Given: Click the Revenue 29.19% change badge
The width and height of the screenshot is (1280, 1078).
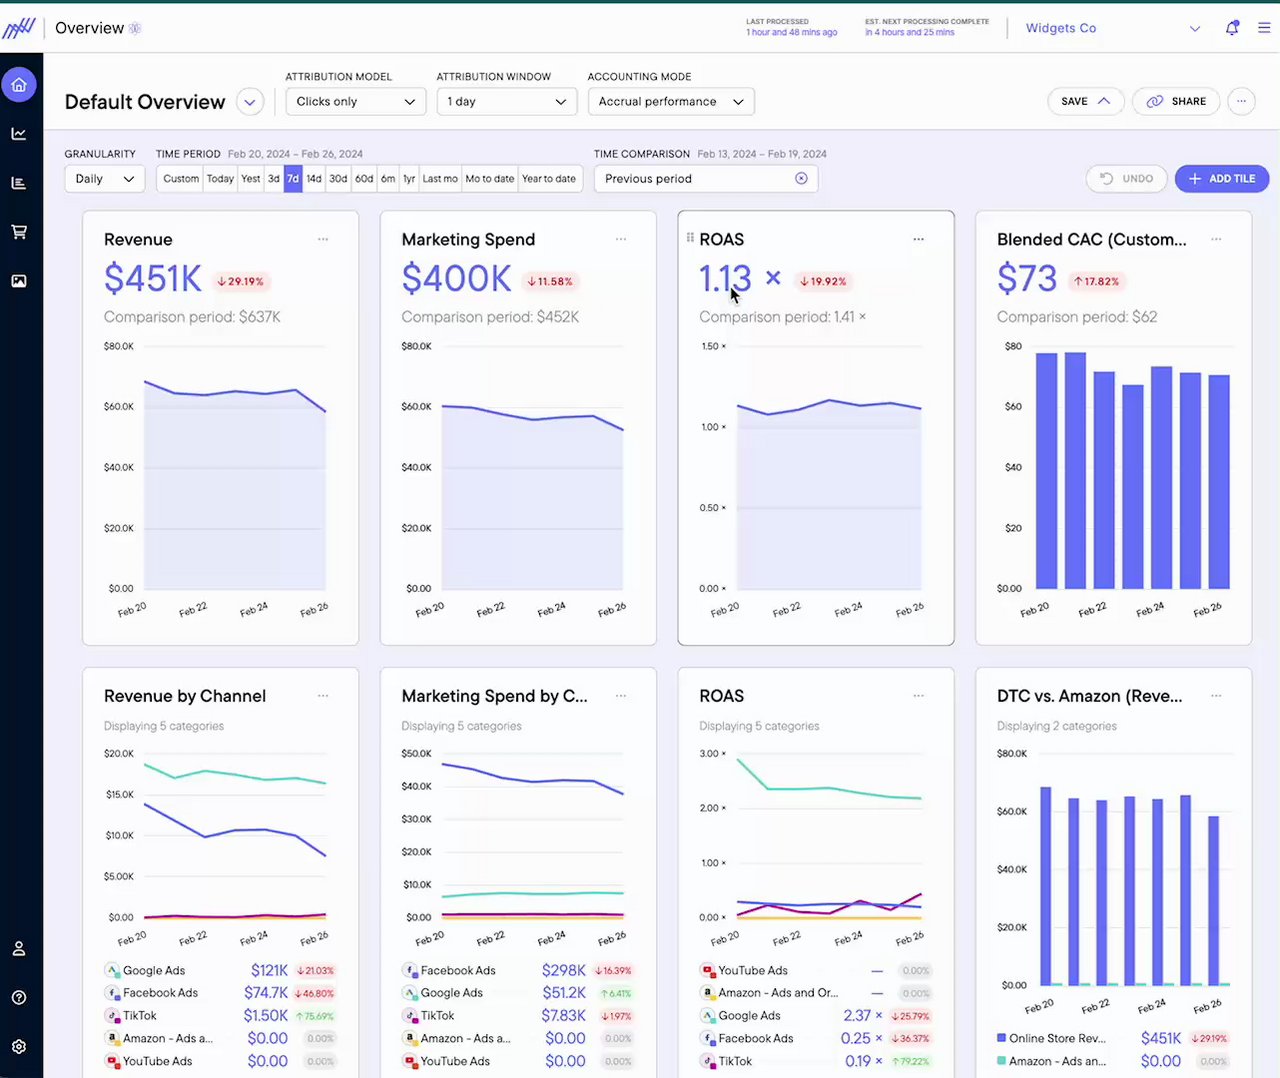Looking at the screenshot, I should pos(240,282).
